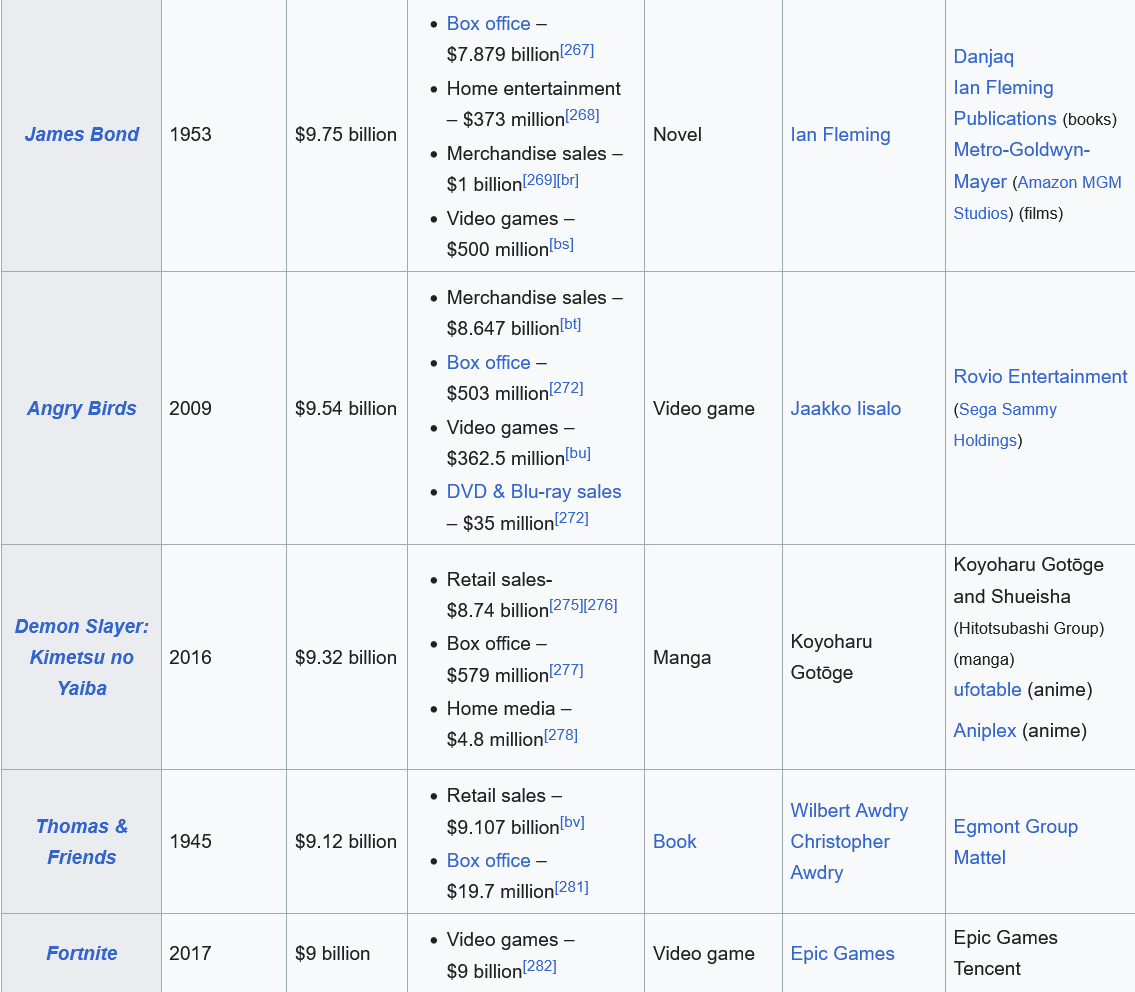The width and height of the screenshot is (1135, 992).
Task: Select the 1953 inception year cell
Action: coord(224,135)
